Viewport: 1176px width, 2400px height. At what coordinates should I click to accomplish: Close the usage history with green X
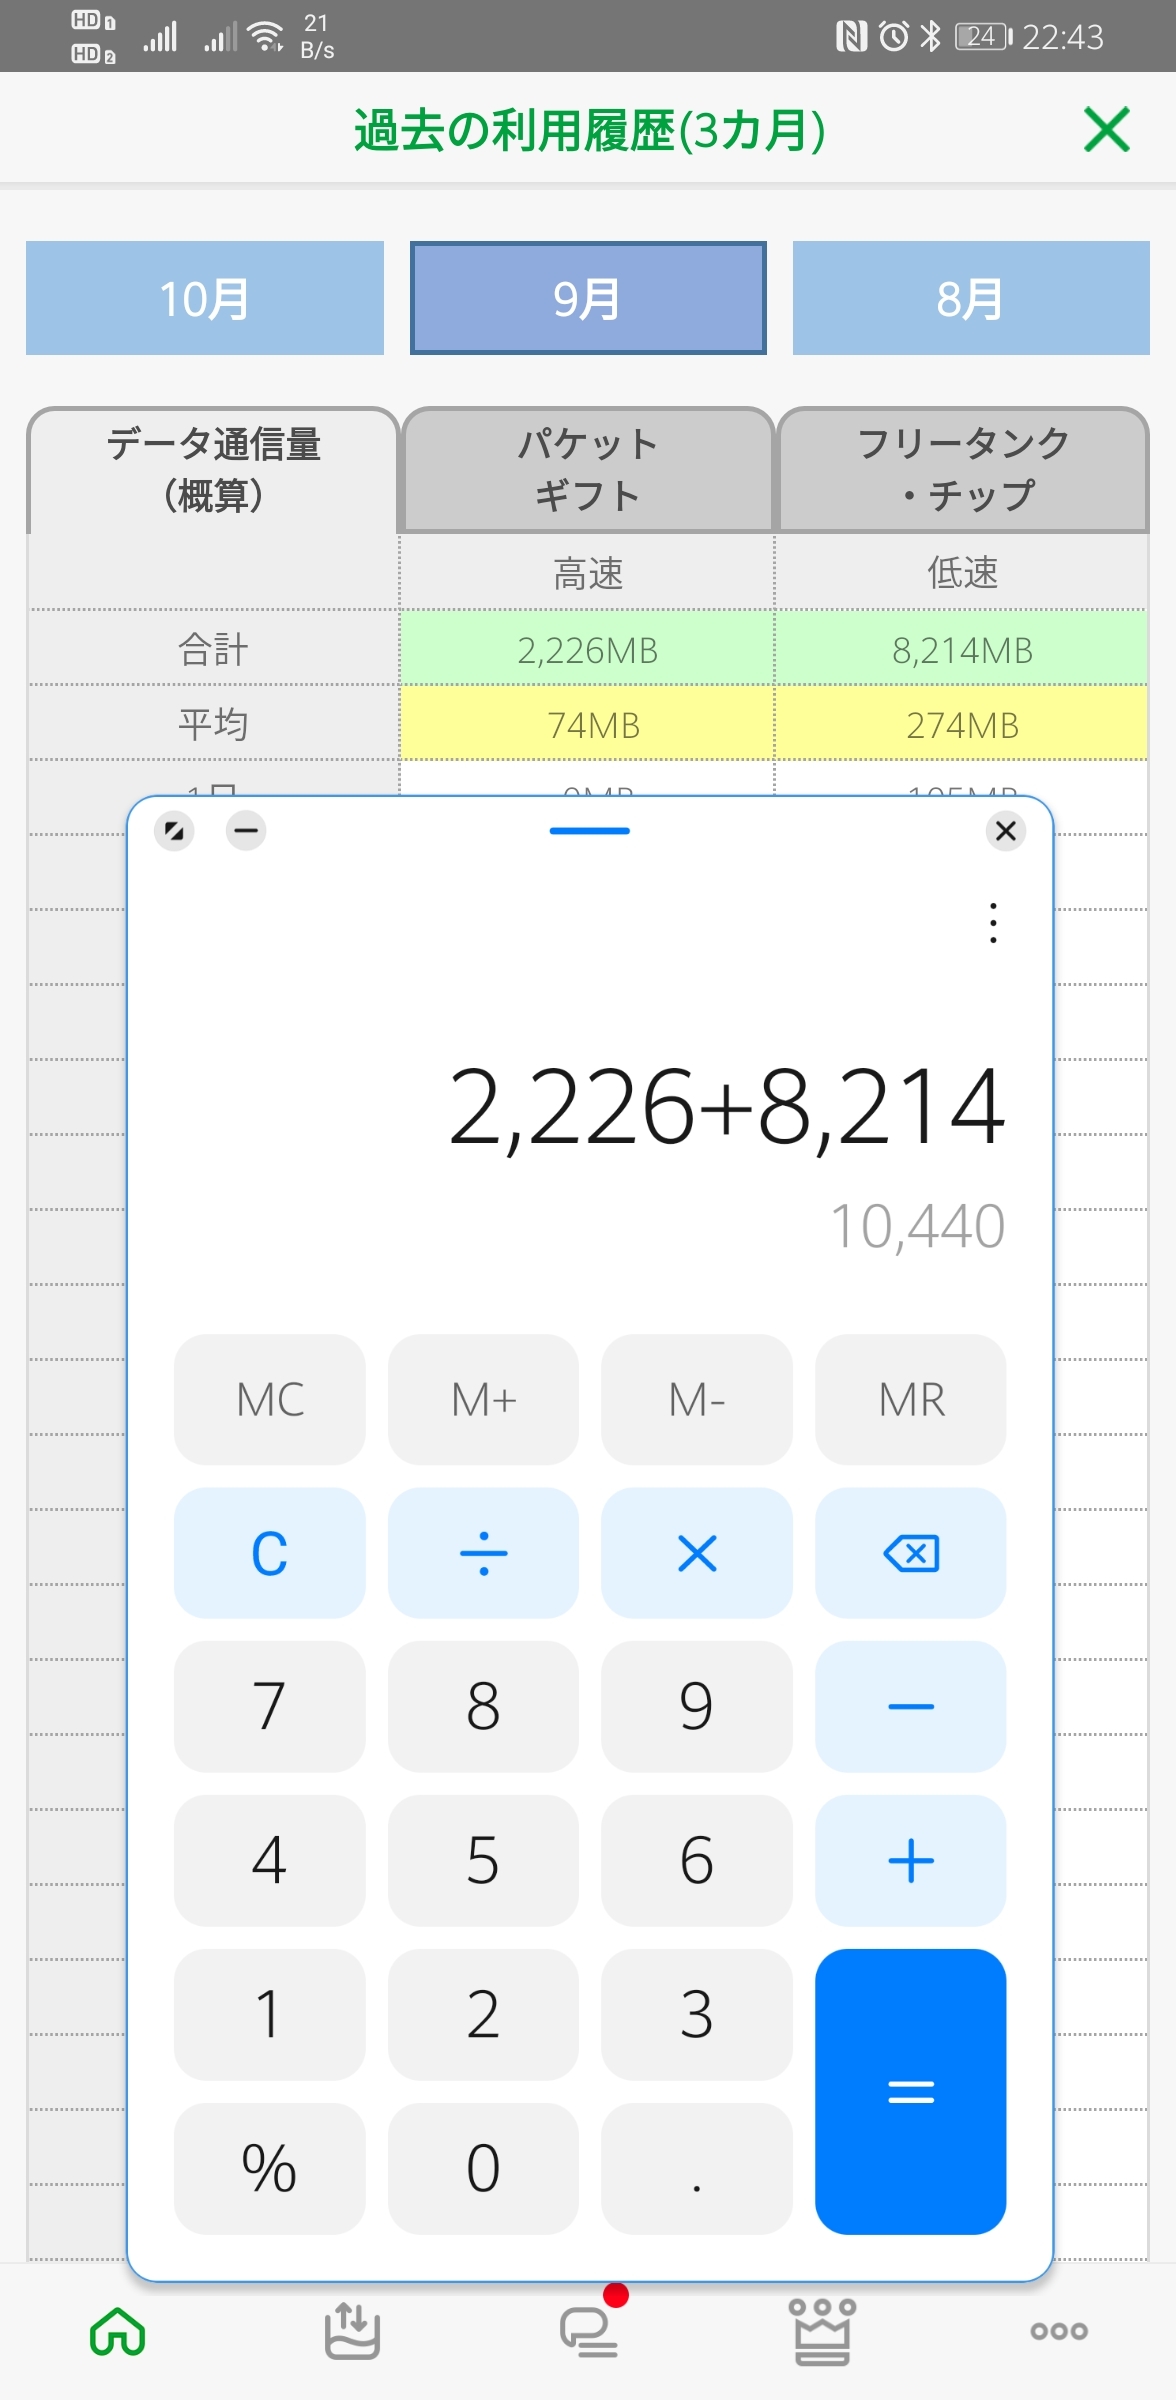tap(1106, 130)
